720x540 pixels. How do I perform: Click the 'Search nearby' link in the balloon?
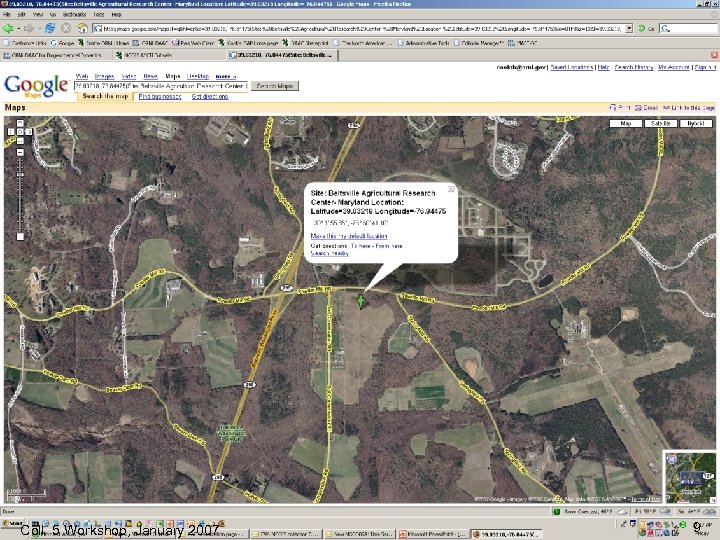(330, 253)
